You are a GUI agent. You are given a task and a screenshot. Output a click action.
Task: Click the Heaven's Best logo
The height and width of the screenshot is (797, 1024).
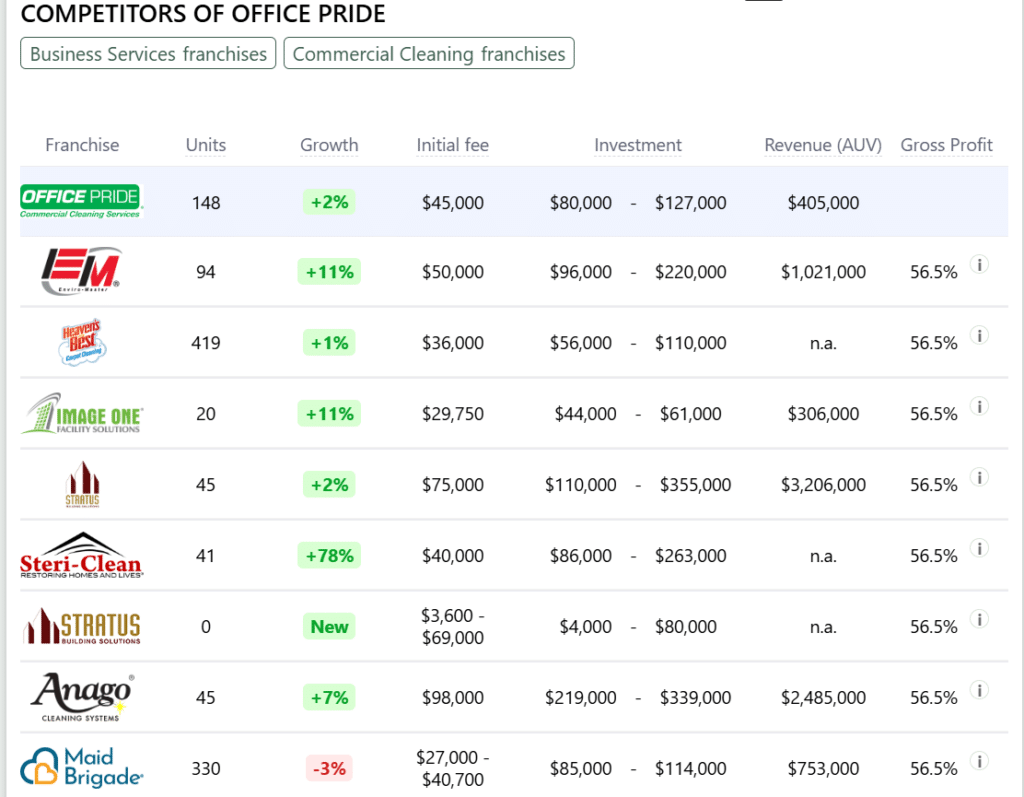click(x=82, y=342)
